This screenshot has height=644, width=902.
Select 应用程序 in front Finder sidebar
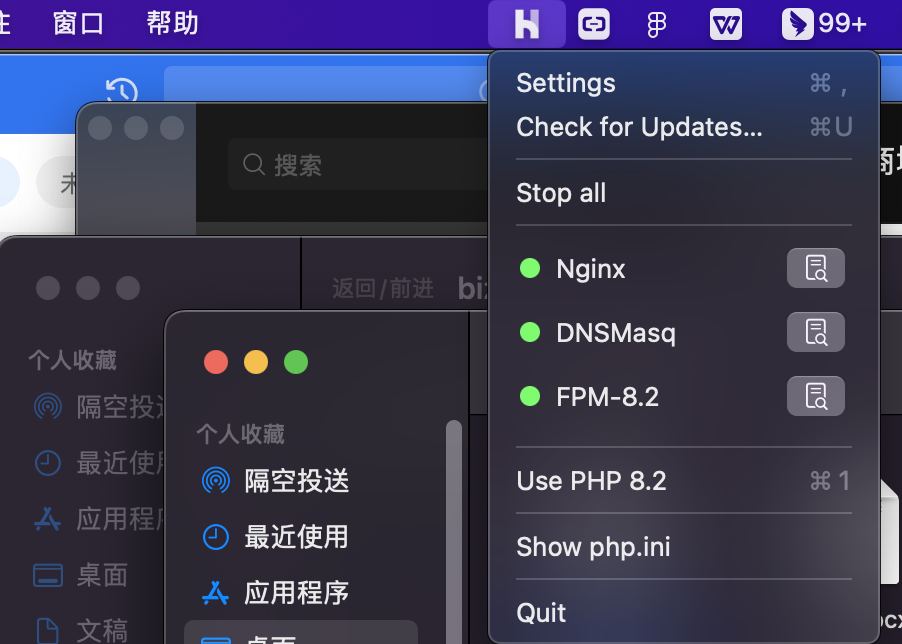pos(297,593)
